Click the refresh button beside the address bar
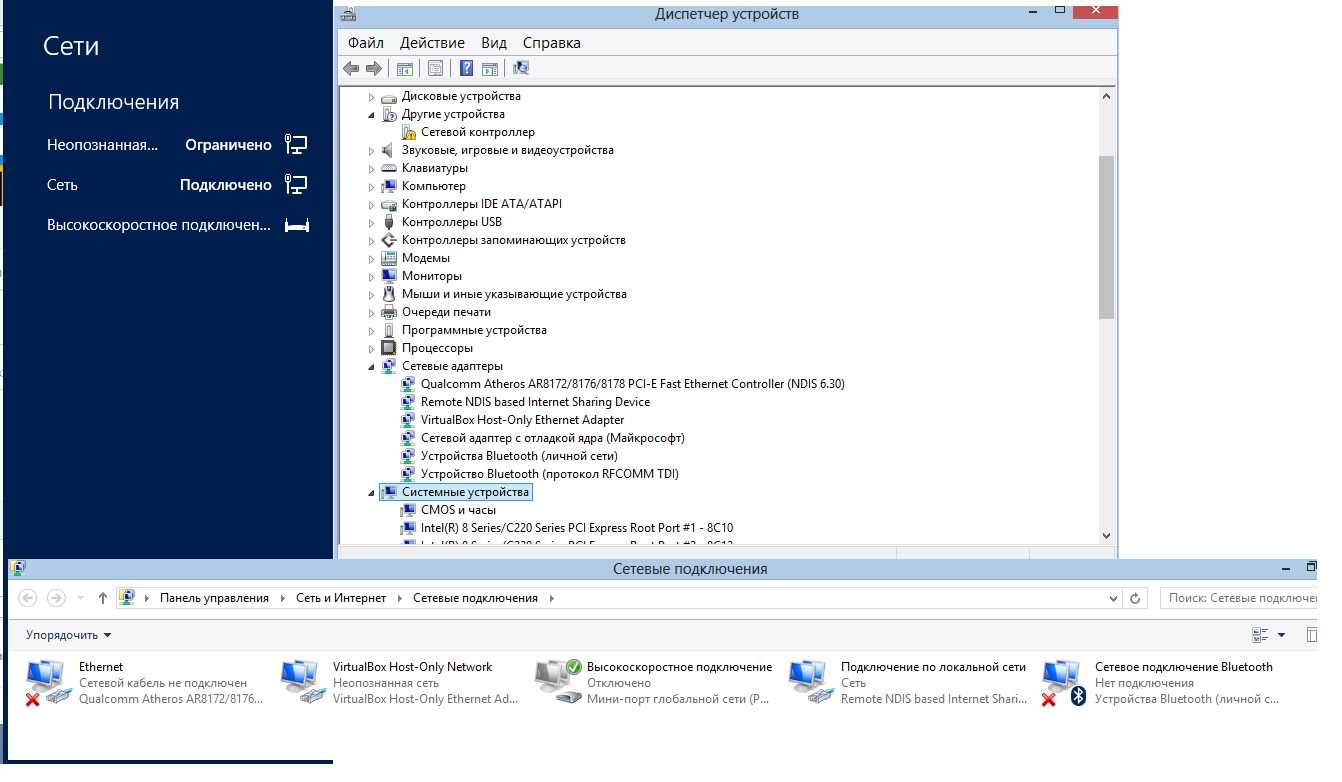Viewport: 1342px width, 782px height. point(1135,598)
